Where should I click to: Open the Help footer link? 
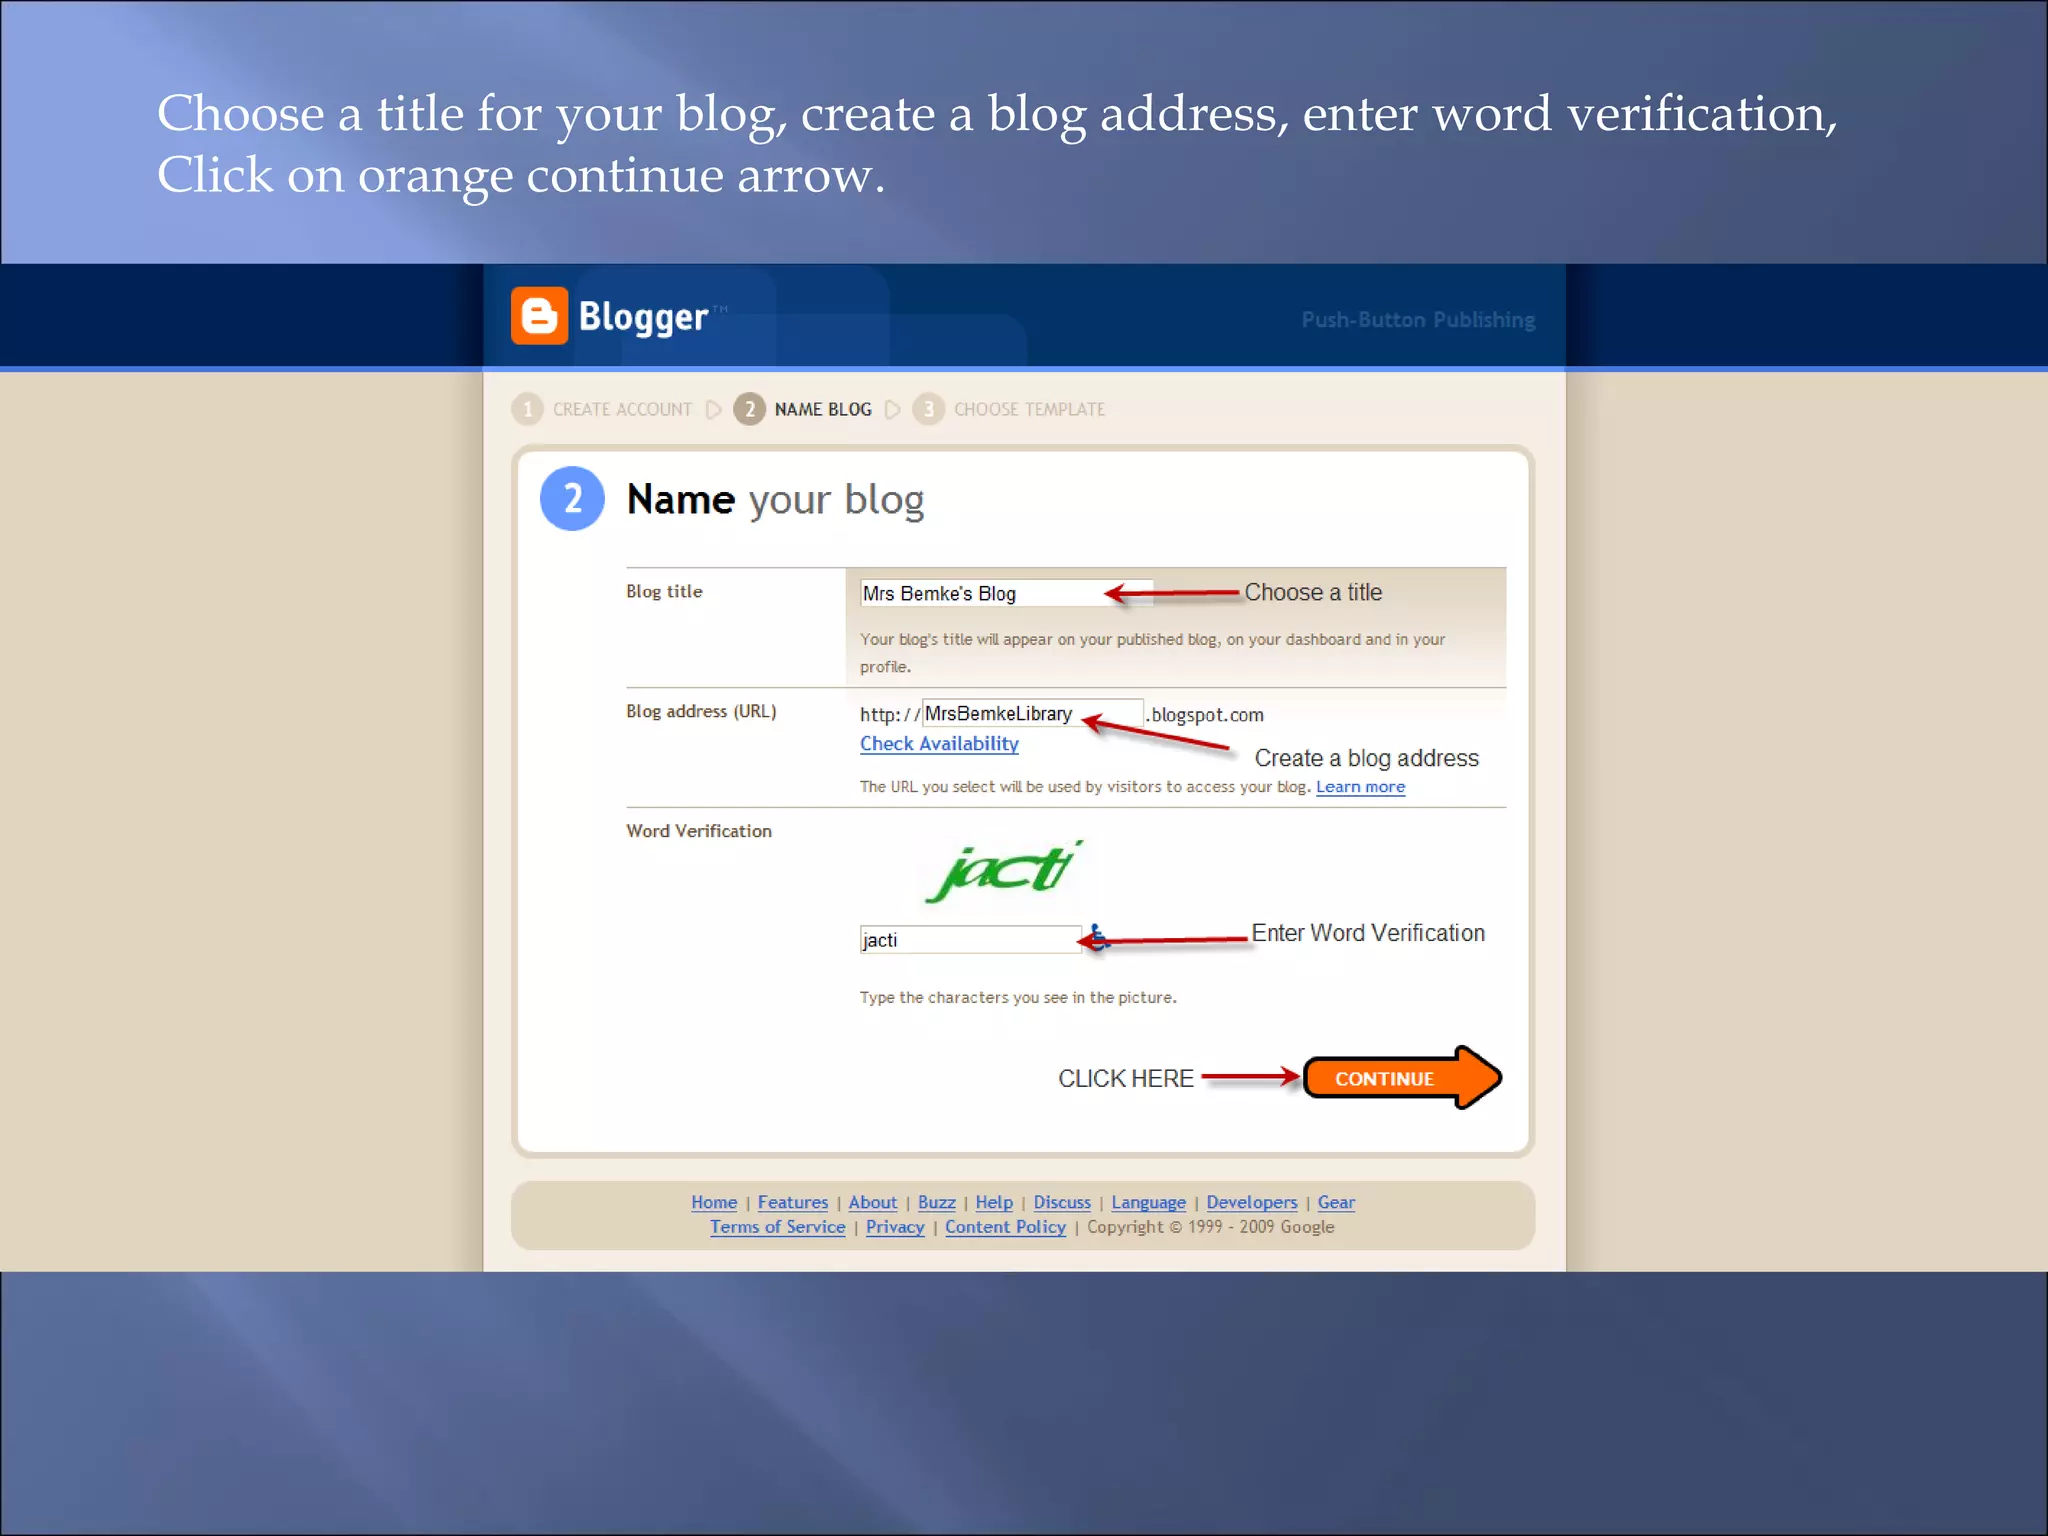(x=994, y=1202)
